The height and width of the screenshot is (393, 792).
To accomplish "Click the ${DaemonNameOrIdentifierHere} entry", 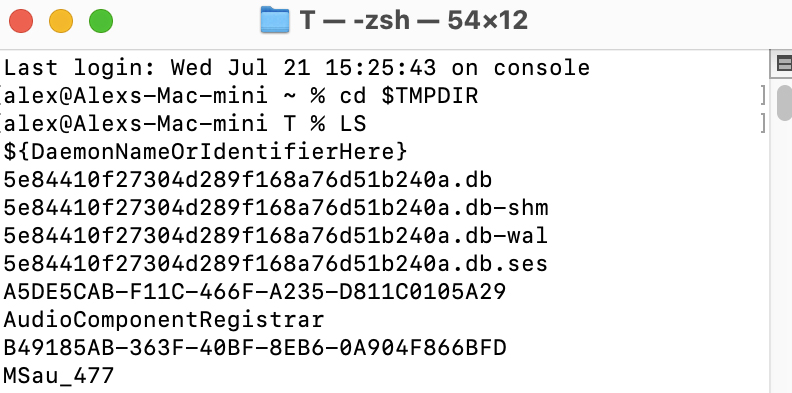I will [x=205, y=152].
